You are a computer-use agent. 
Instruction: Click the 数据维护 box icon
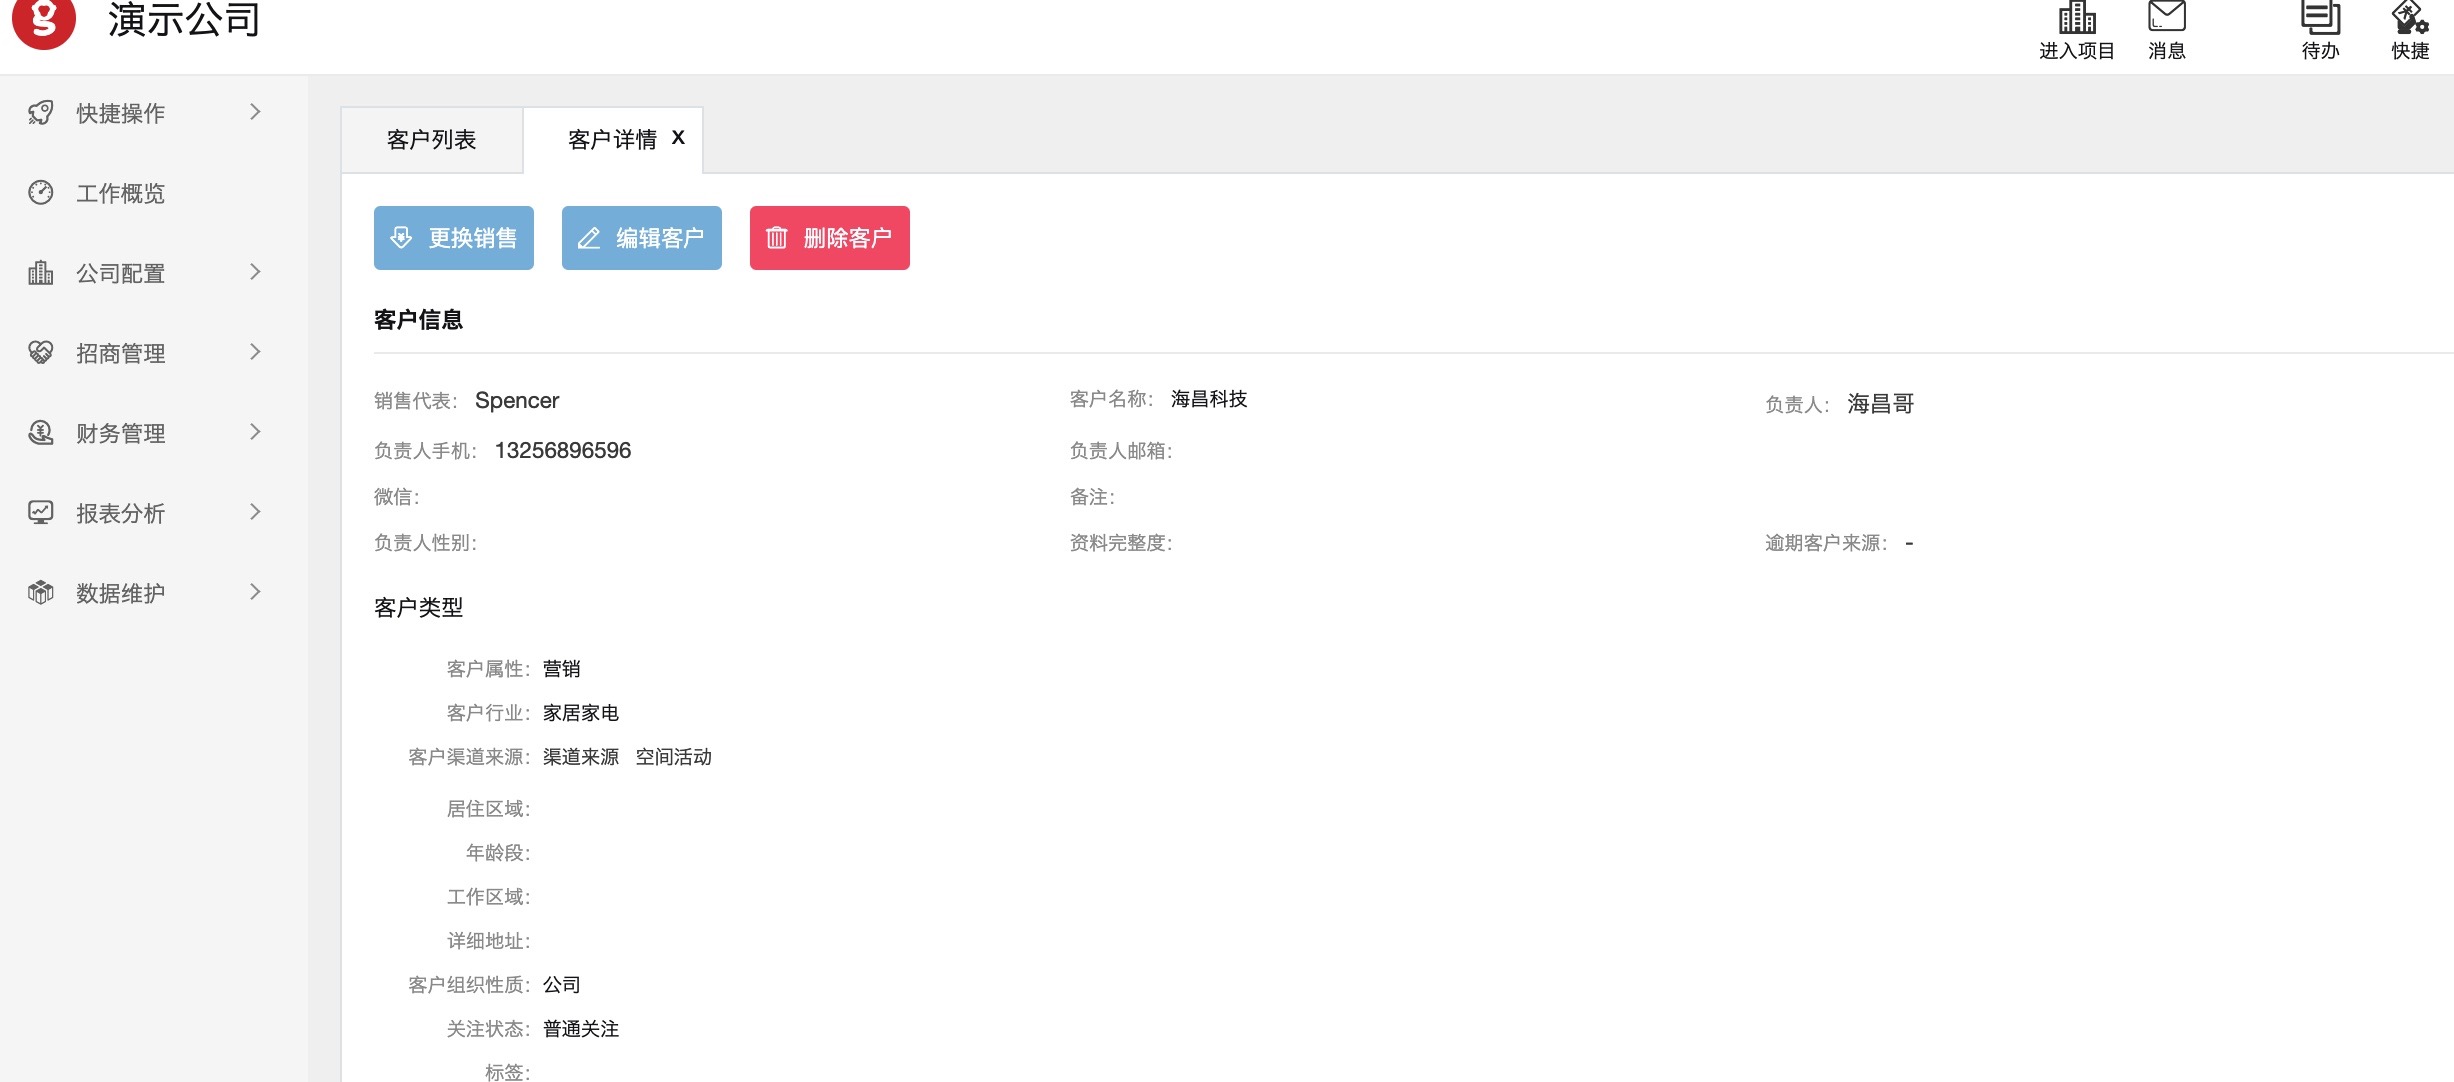pyautogui.click(x=41, y=593)
